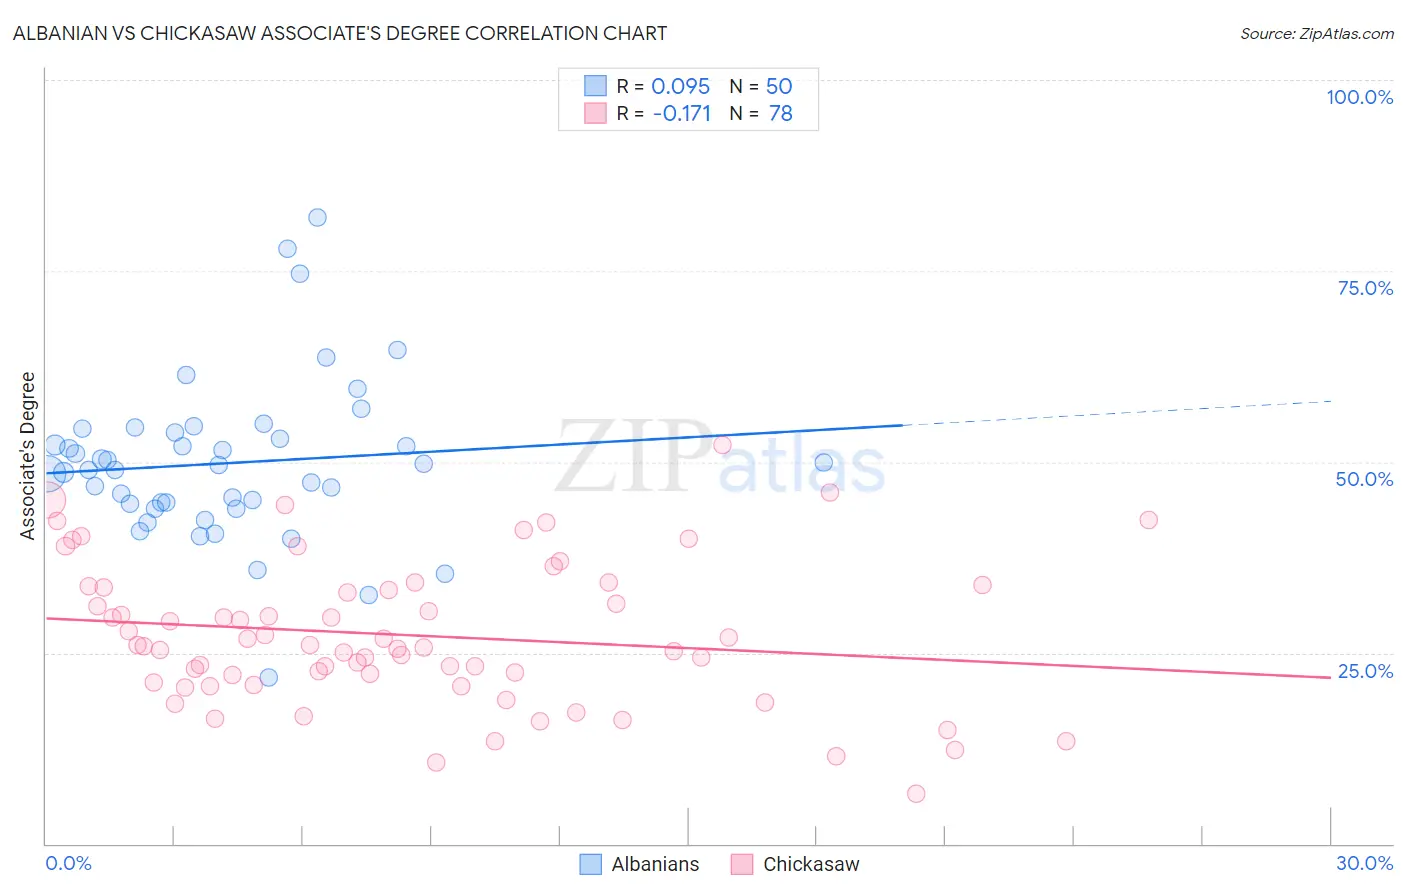Image resolution: width=1406 pixels, height=892 pixels.
Task: Click the Associate's Degree axis title
Action: (28, 456)
